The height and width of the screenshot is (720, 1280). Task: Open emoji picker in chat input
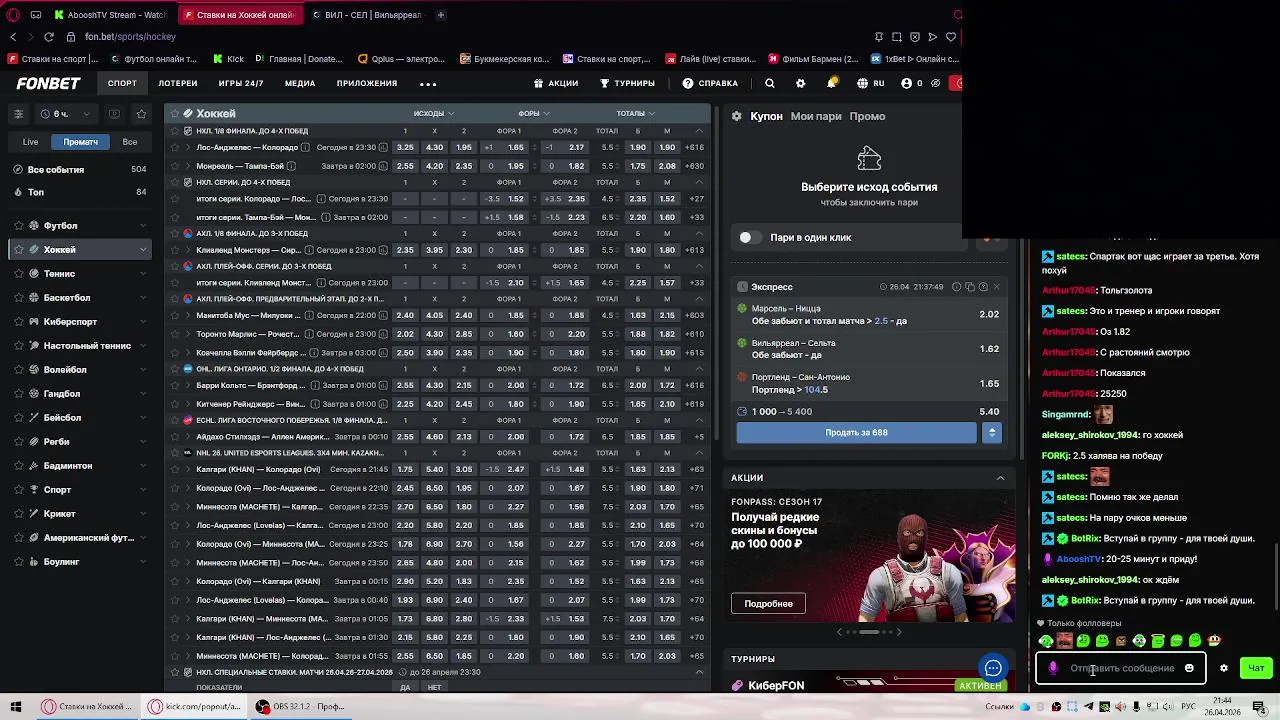coord(1189,668)
